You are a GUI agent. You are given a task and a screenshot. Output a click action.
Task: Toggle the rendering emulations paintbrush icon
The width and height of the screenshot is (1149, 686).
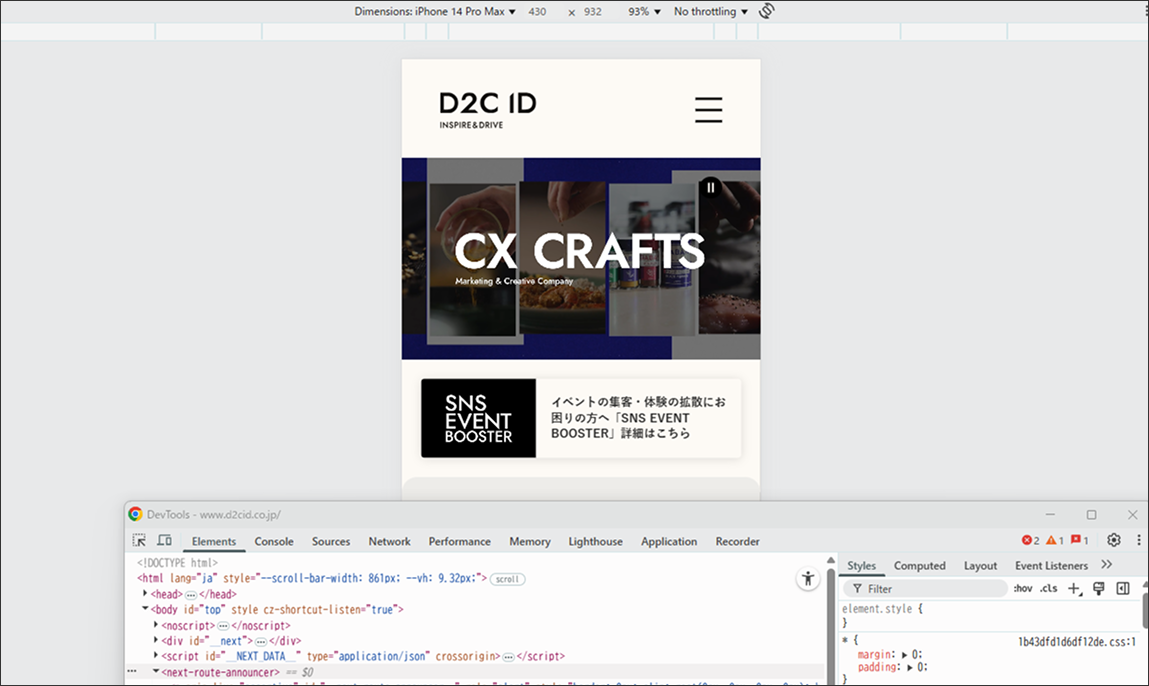1098,589
